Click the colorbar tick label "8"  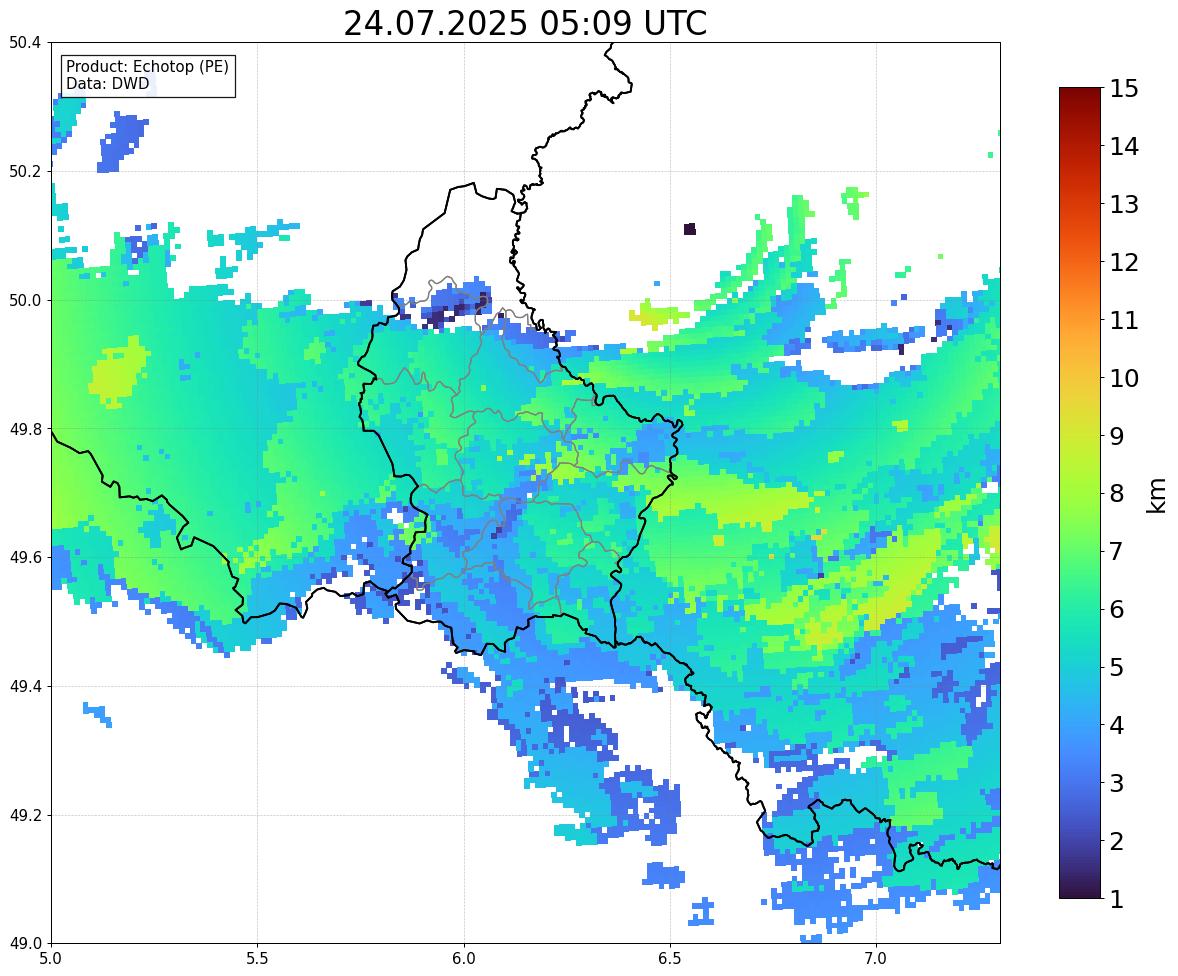coord(1117,494)
